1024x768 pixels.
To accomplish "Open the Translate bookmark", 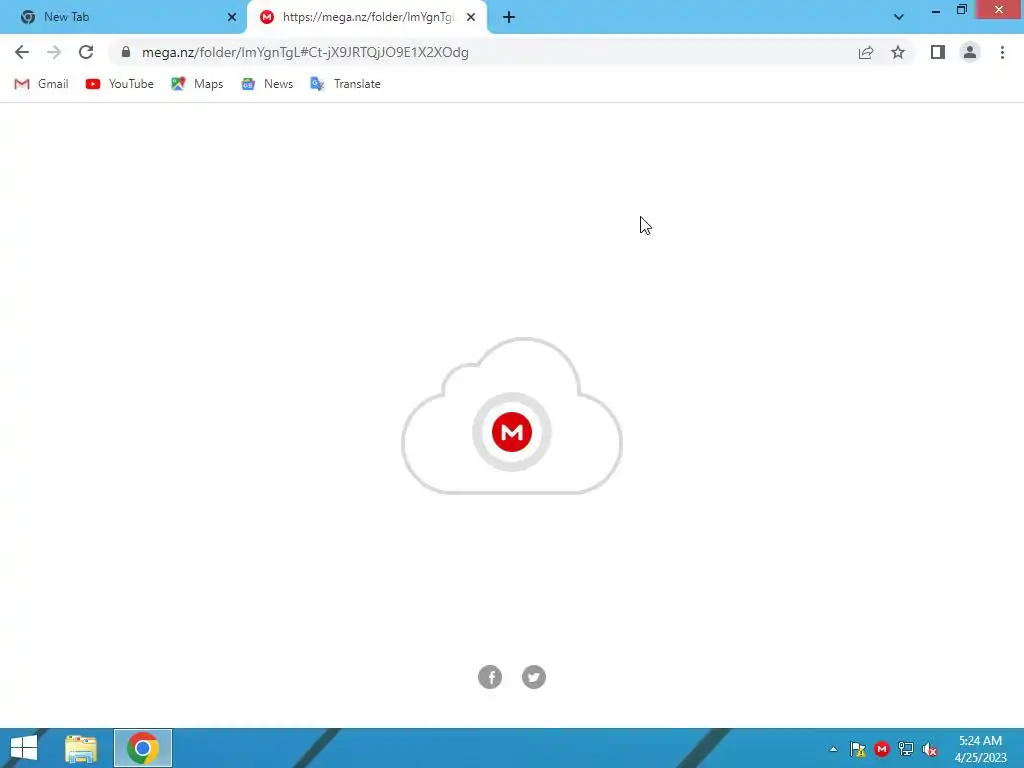I will click(x=345, y=84).
